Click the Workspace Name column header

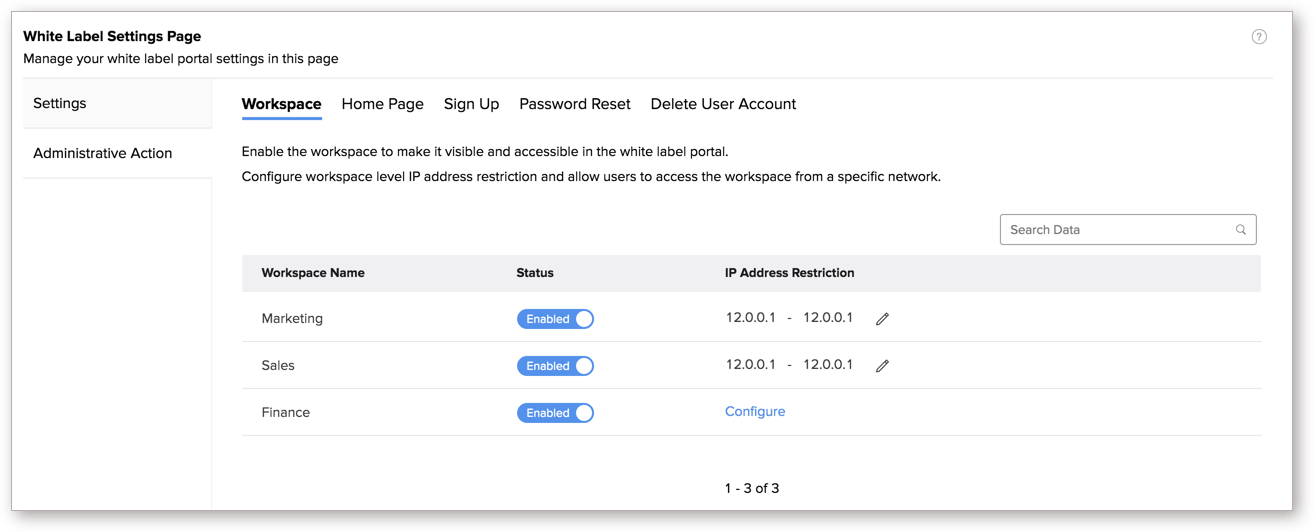[x=313, y=273]
